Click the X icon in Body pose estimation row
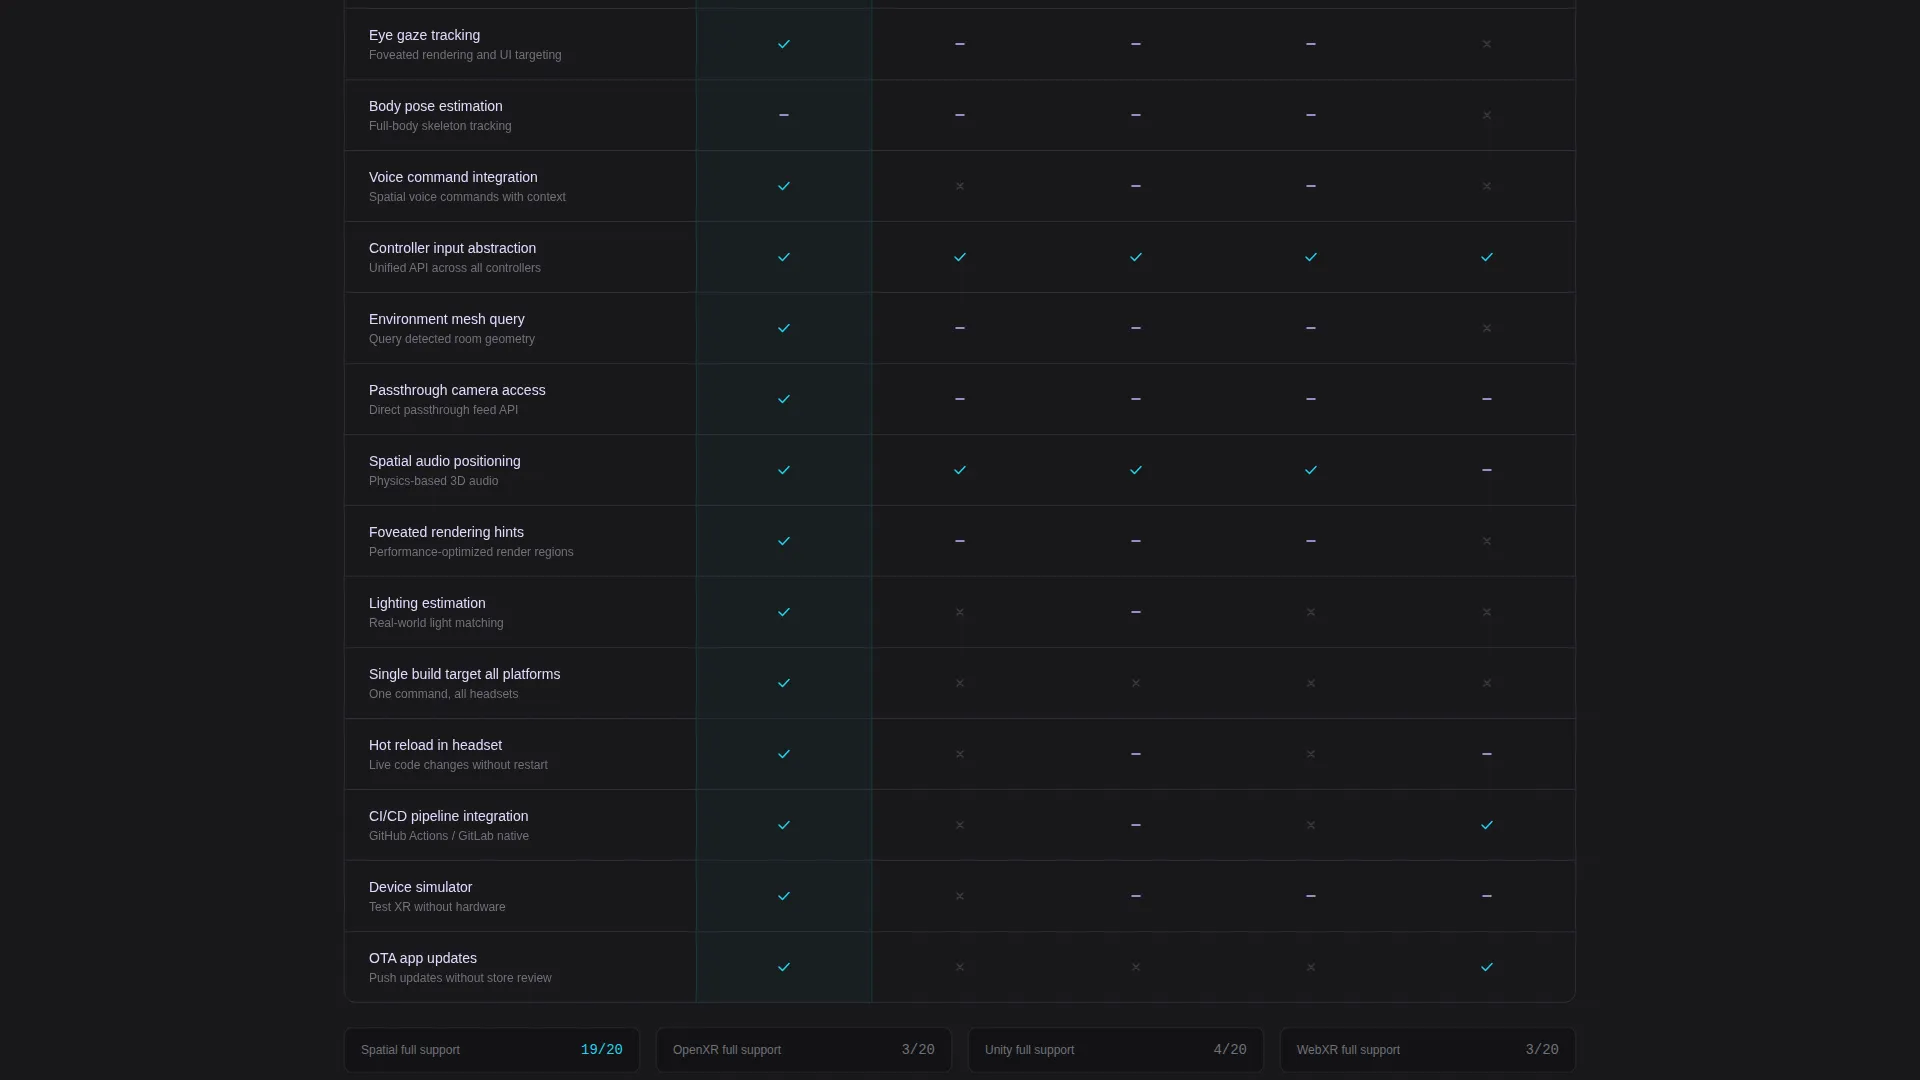This screenshot has width=1920, height=1080. [1487, 115]
